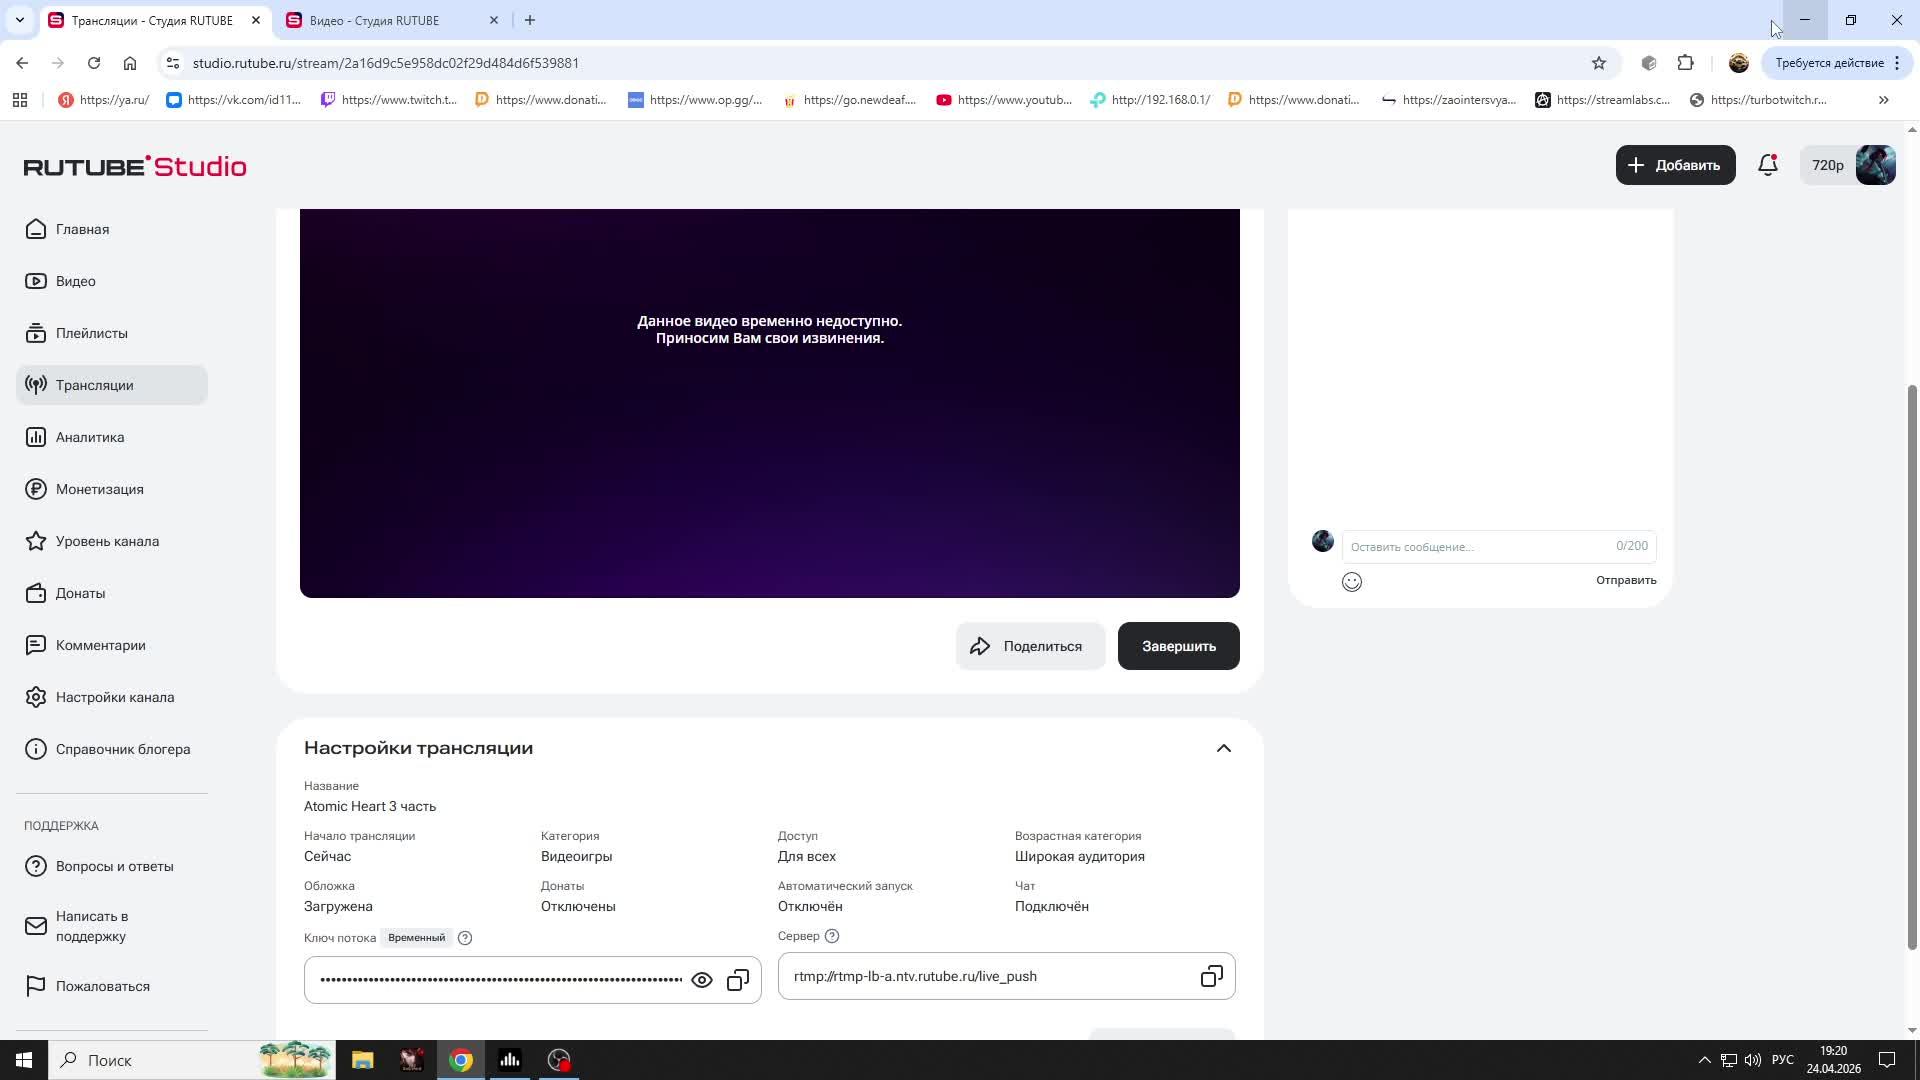This screenshot has height=1080, width=1920.
Task: Collapse the Настройки трансляции section
Action: point(1223,748)
